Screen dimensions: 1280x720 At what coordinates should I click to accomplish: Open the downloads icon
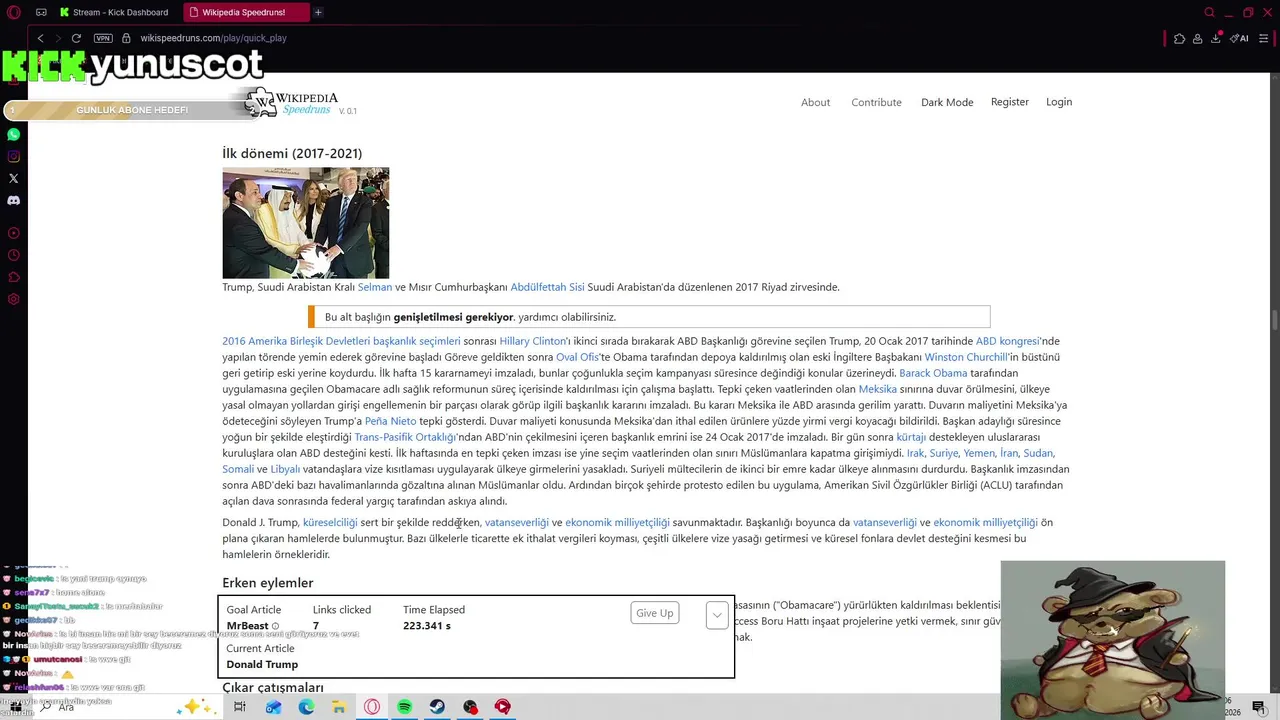point(1216,38)
